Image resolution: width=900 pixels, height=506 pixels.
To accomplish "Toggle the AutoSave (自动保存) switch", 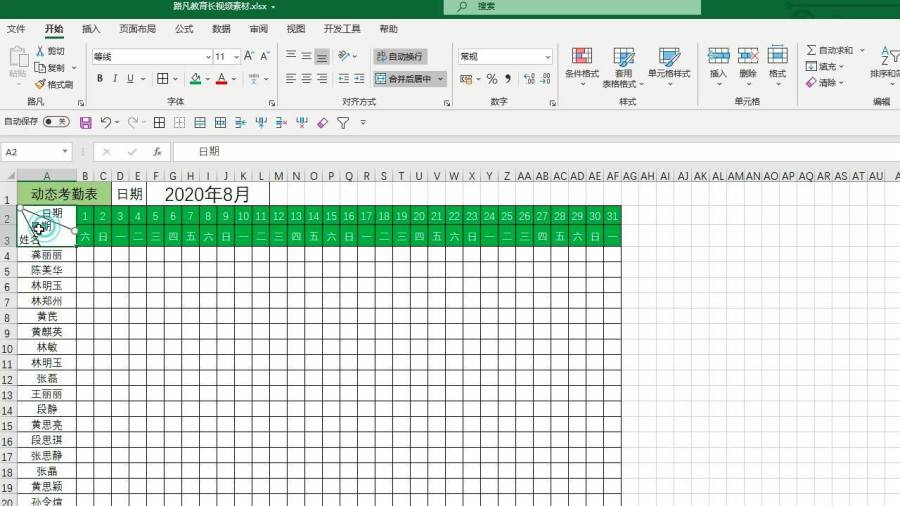I will coord(56,121).
